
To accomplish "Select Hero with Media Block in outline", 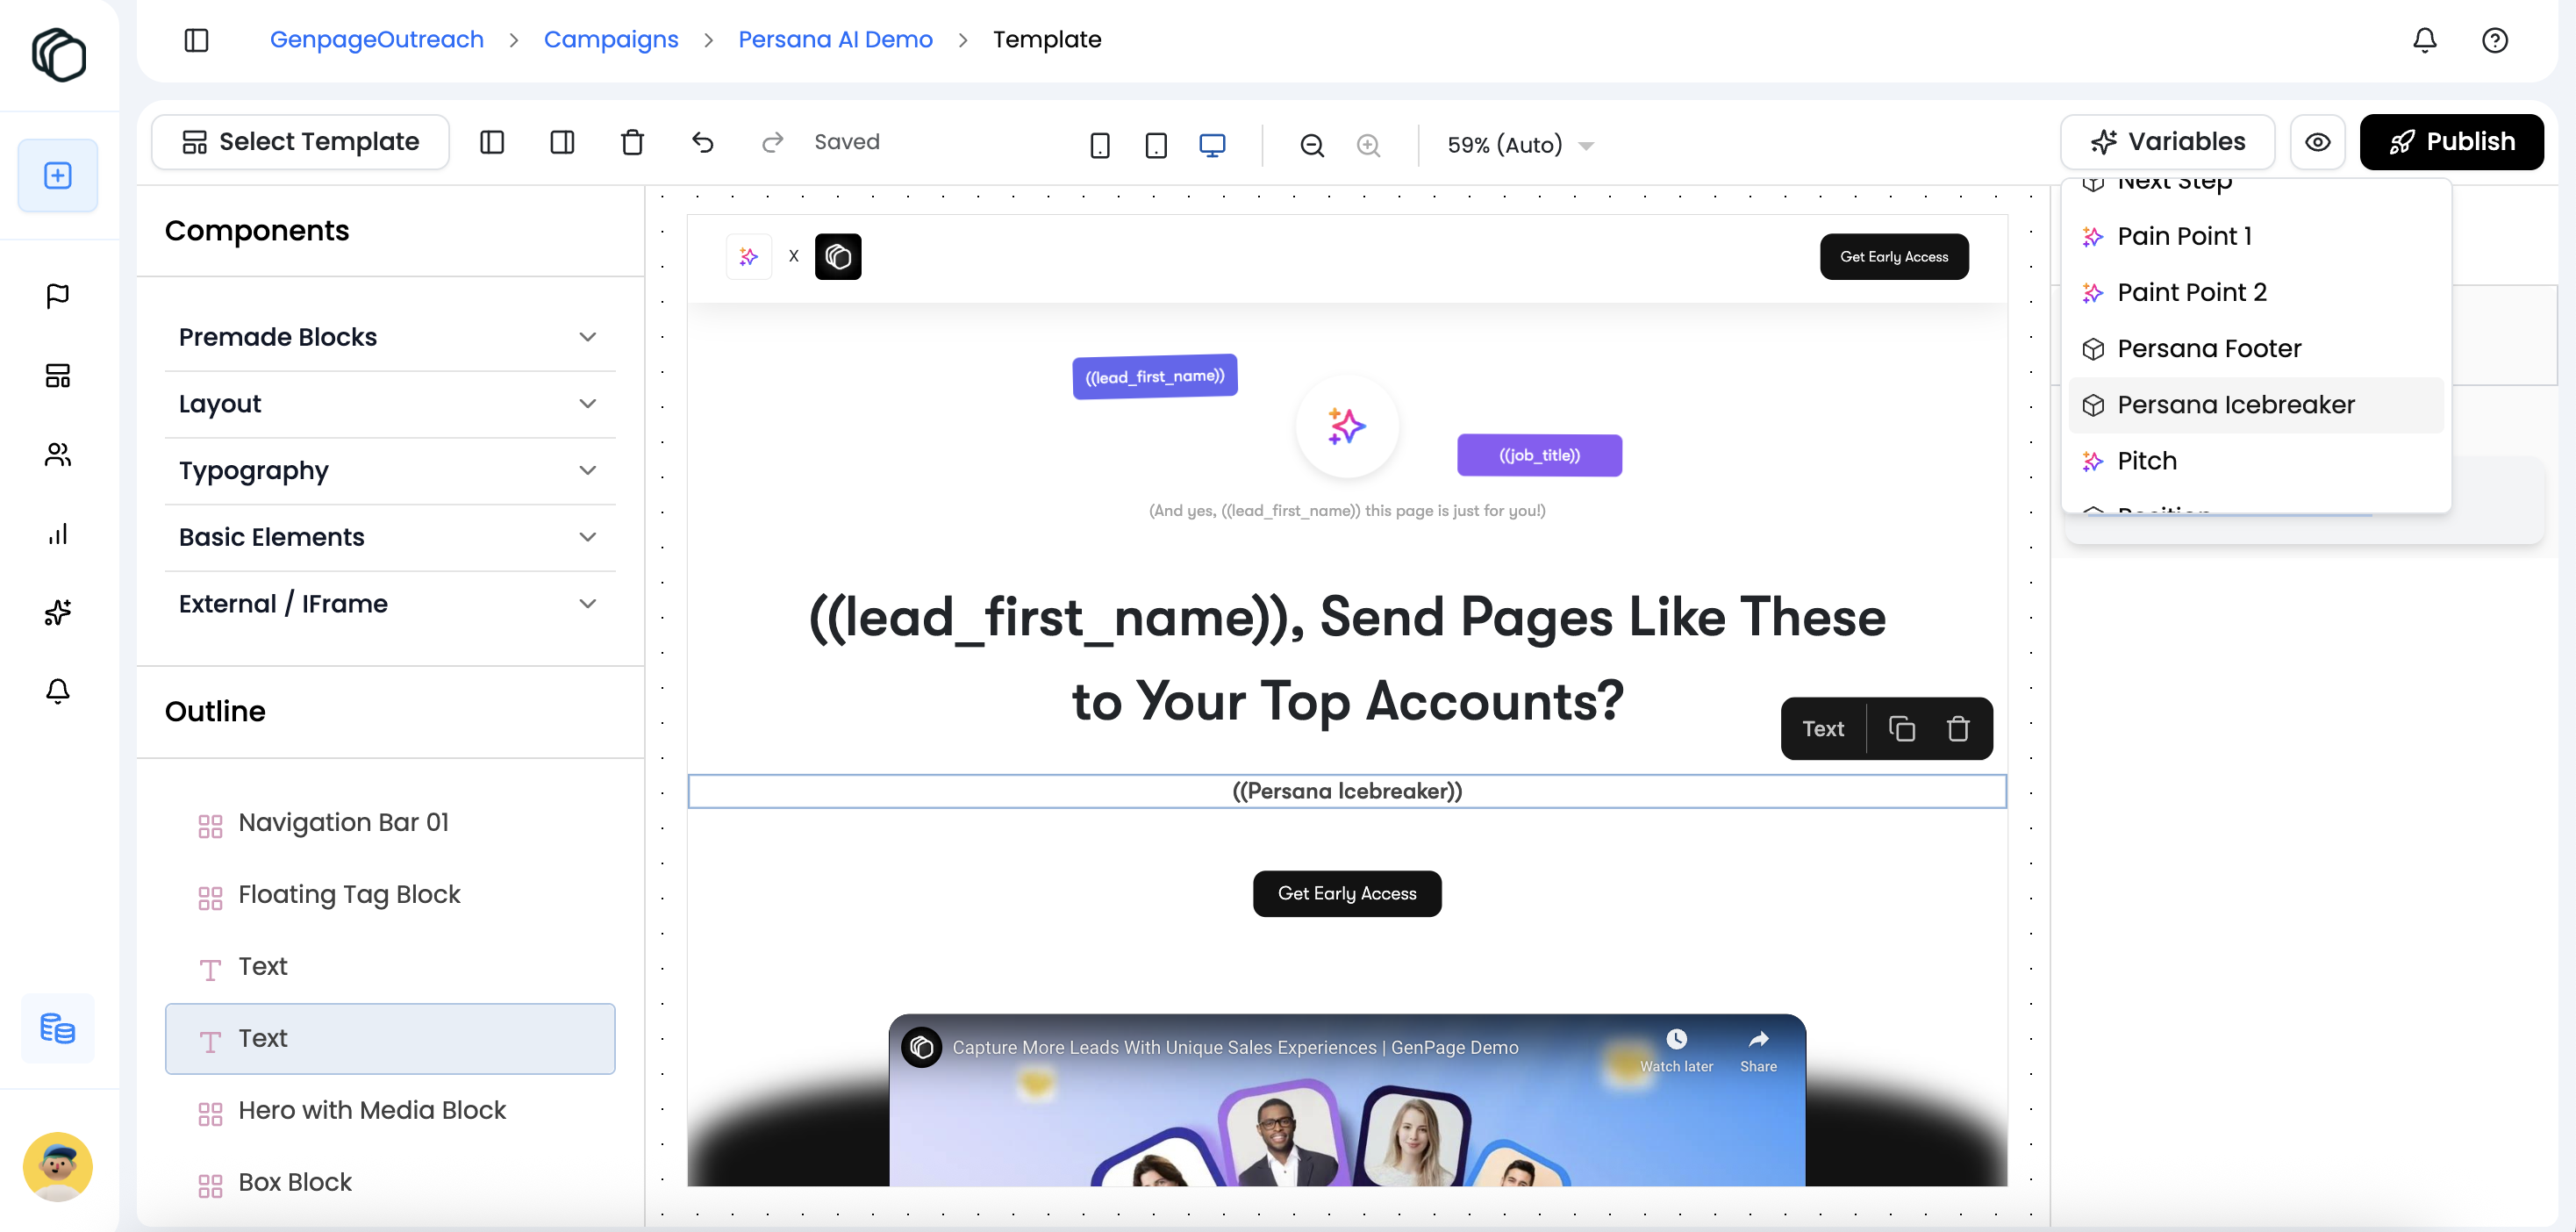I will (371, 1110).
